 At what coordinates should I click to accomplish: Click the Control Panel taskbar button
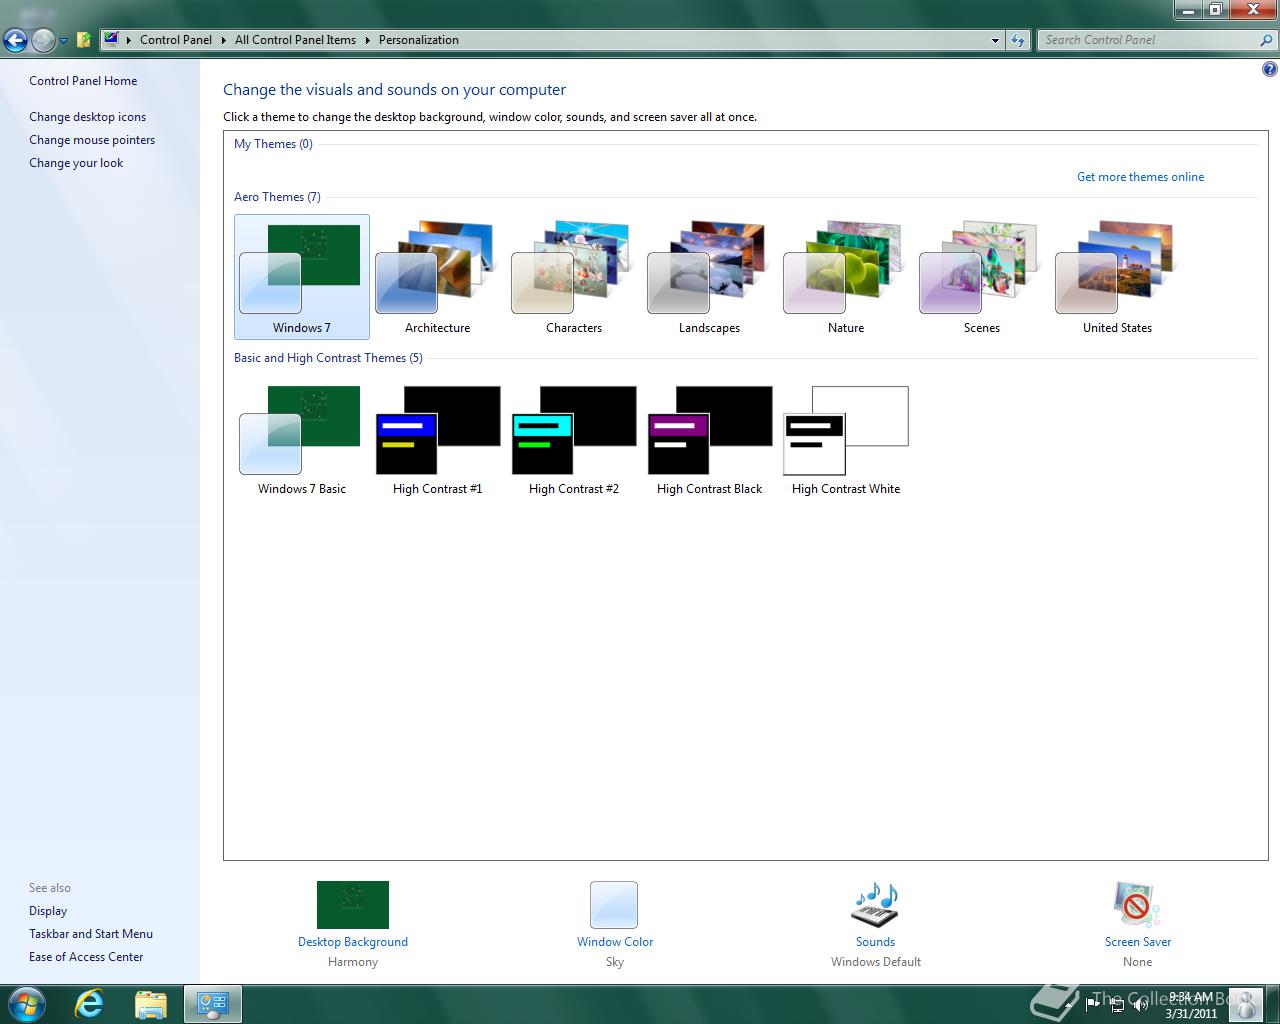point(212,1004)
